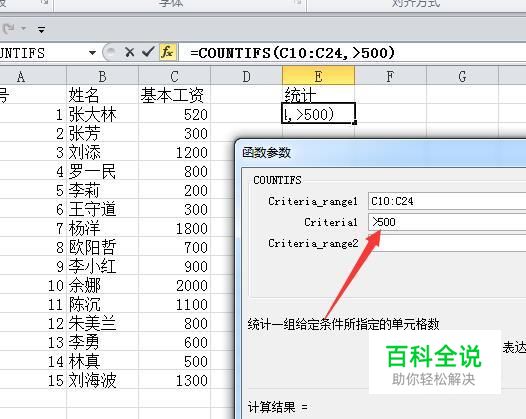
Task: Select the name cell 罗一民
Action: (102, 171)
